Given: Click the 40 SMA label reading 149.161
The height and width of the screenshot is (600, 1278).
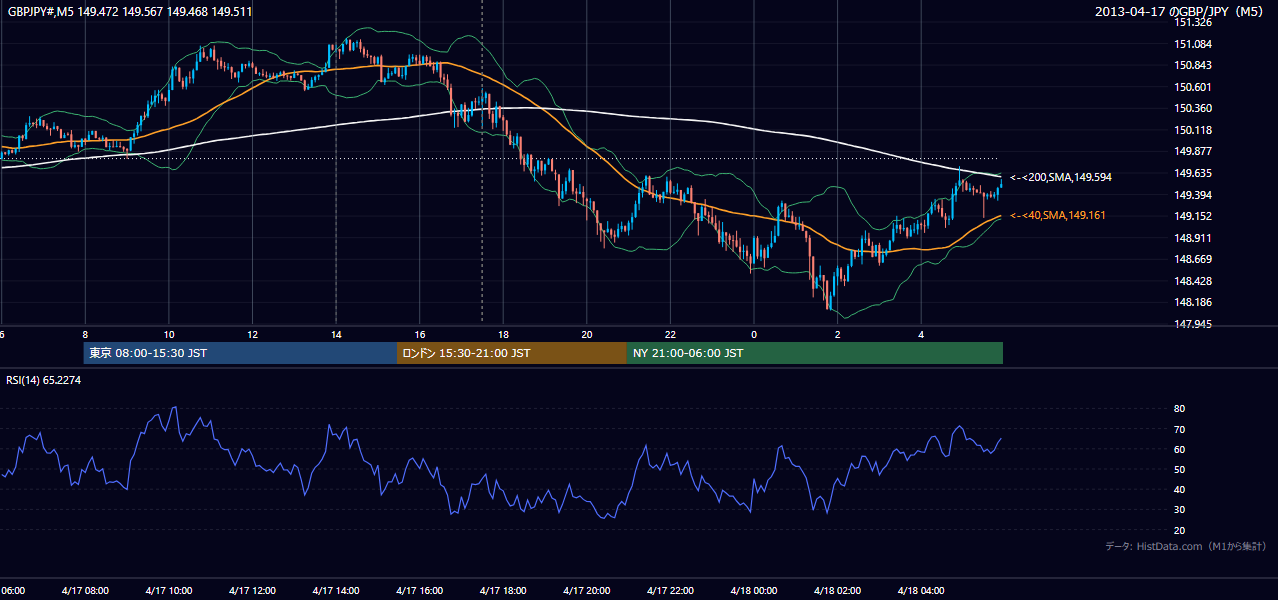Looking at the screenshot, I should tap(1059, 215).
